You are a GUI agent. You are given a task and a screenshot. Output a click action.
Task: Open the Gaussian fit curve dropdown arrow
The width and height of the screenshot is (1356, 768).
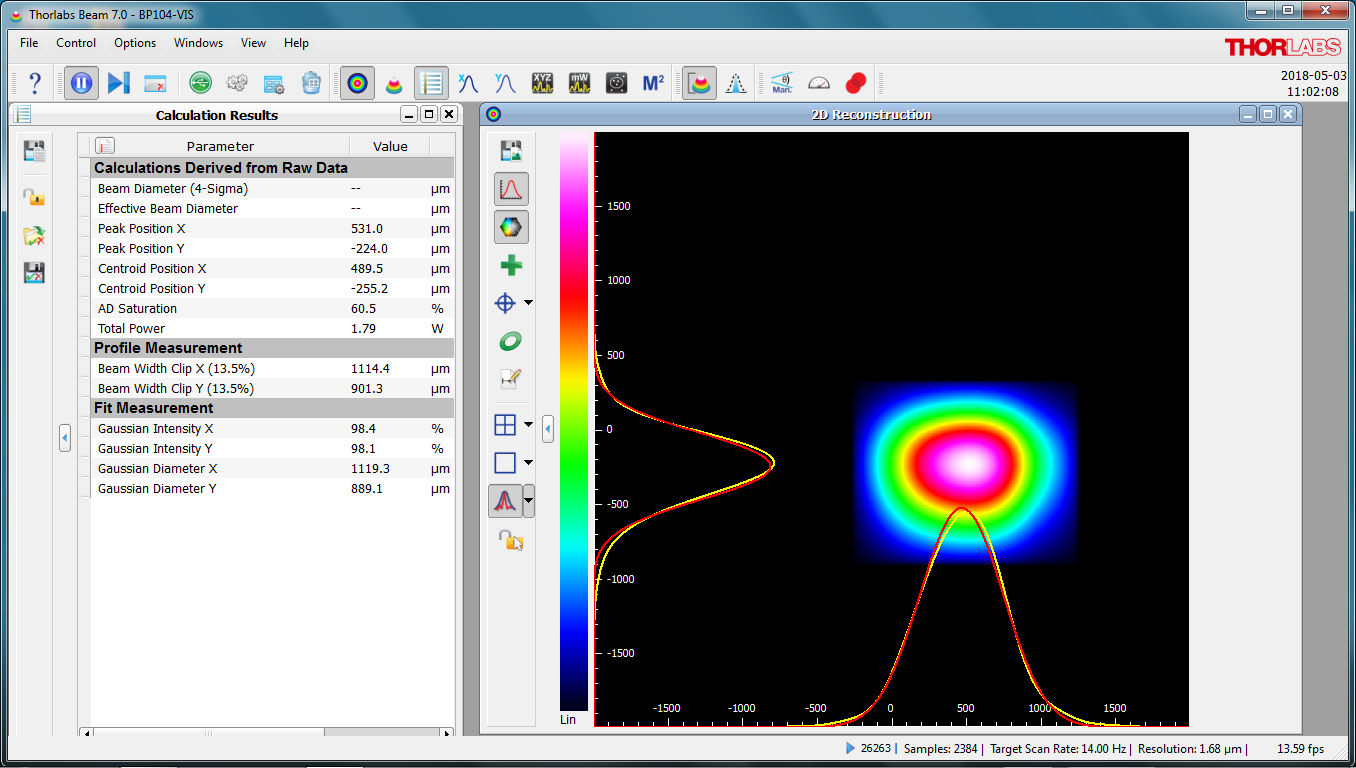[529, 500]
